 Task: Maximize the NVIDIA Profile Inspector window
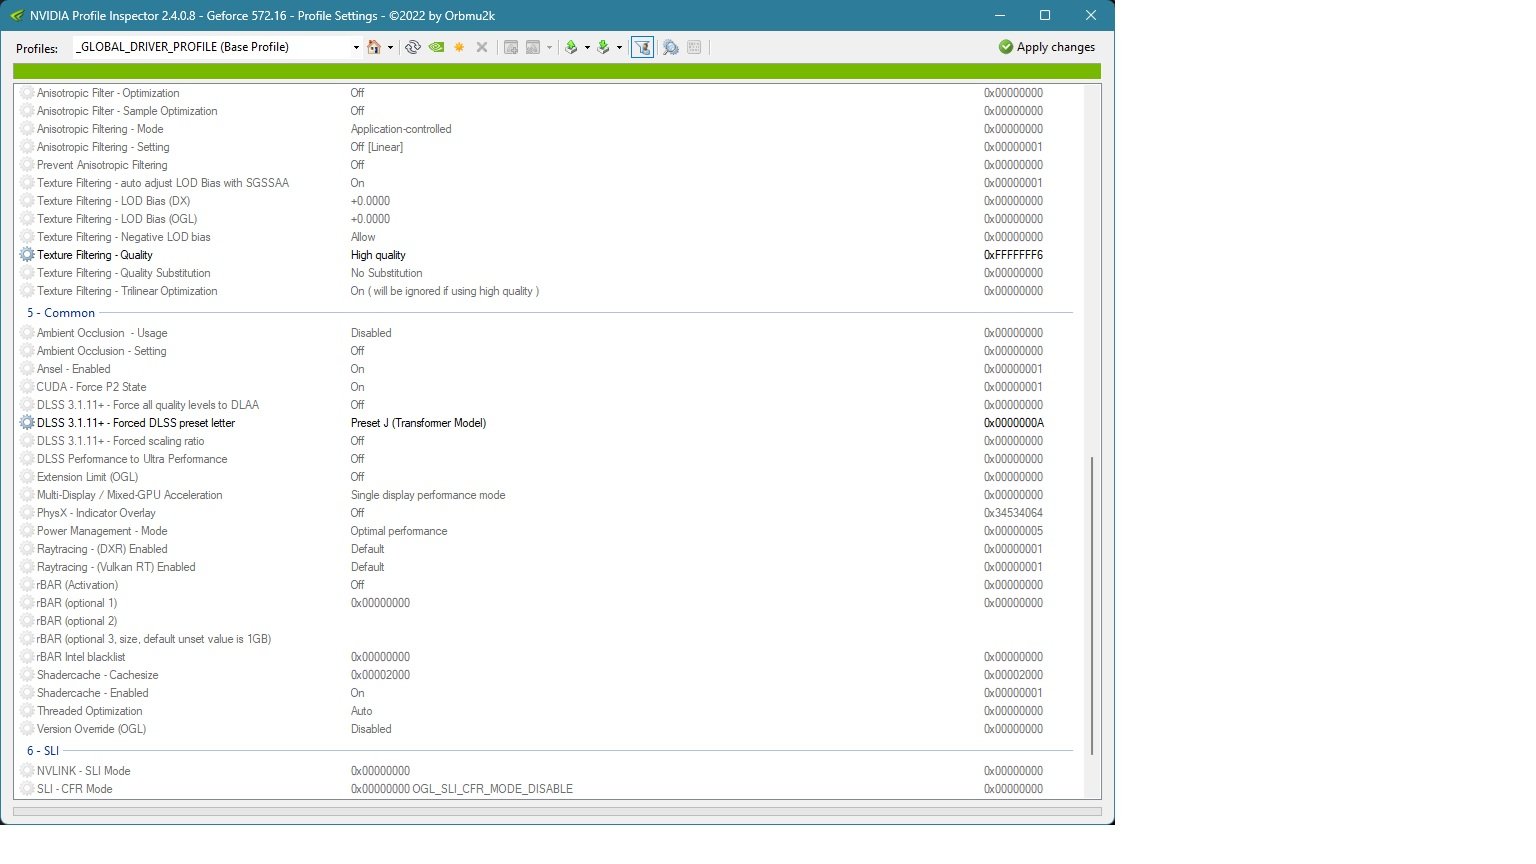pos(1045,15)
